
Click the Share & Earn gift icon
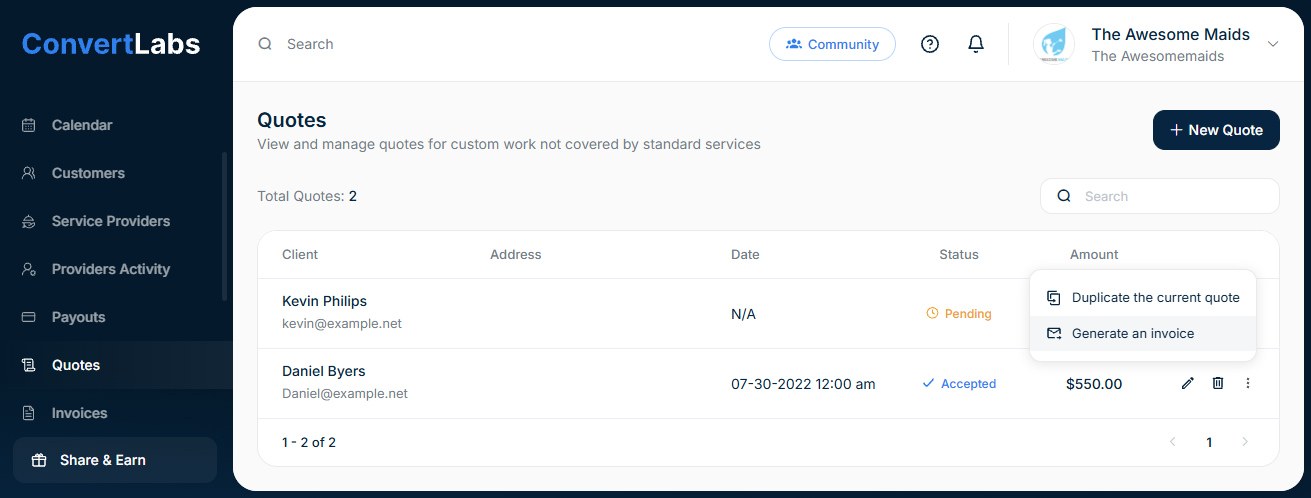tap(39, 460)
